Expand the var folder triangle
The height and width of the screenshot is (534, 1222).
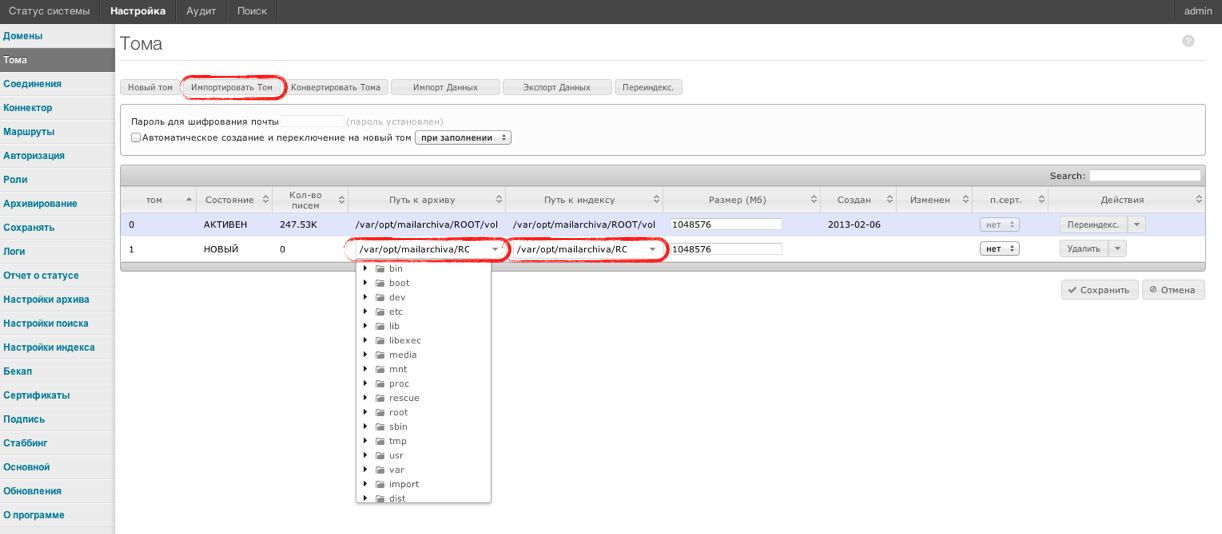click(x=366, y=470)
